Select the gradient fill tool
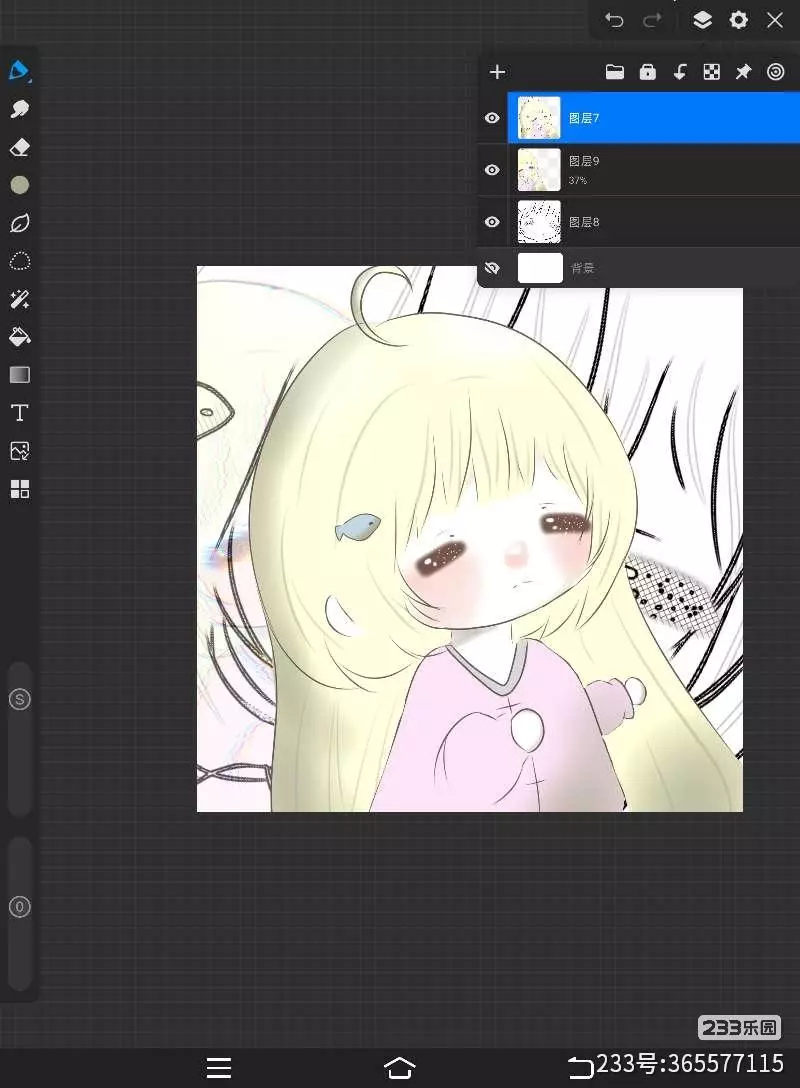Screen dimensions: 800x1088 coord(19,375)
